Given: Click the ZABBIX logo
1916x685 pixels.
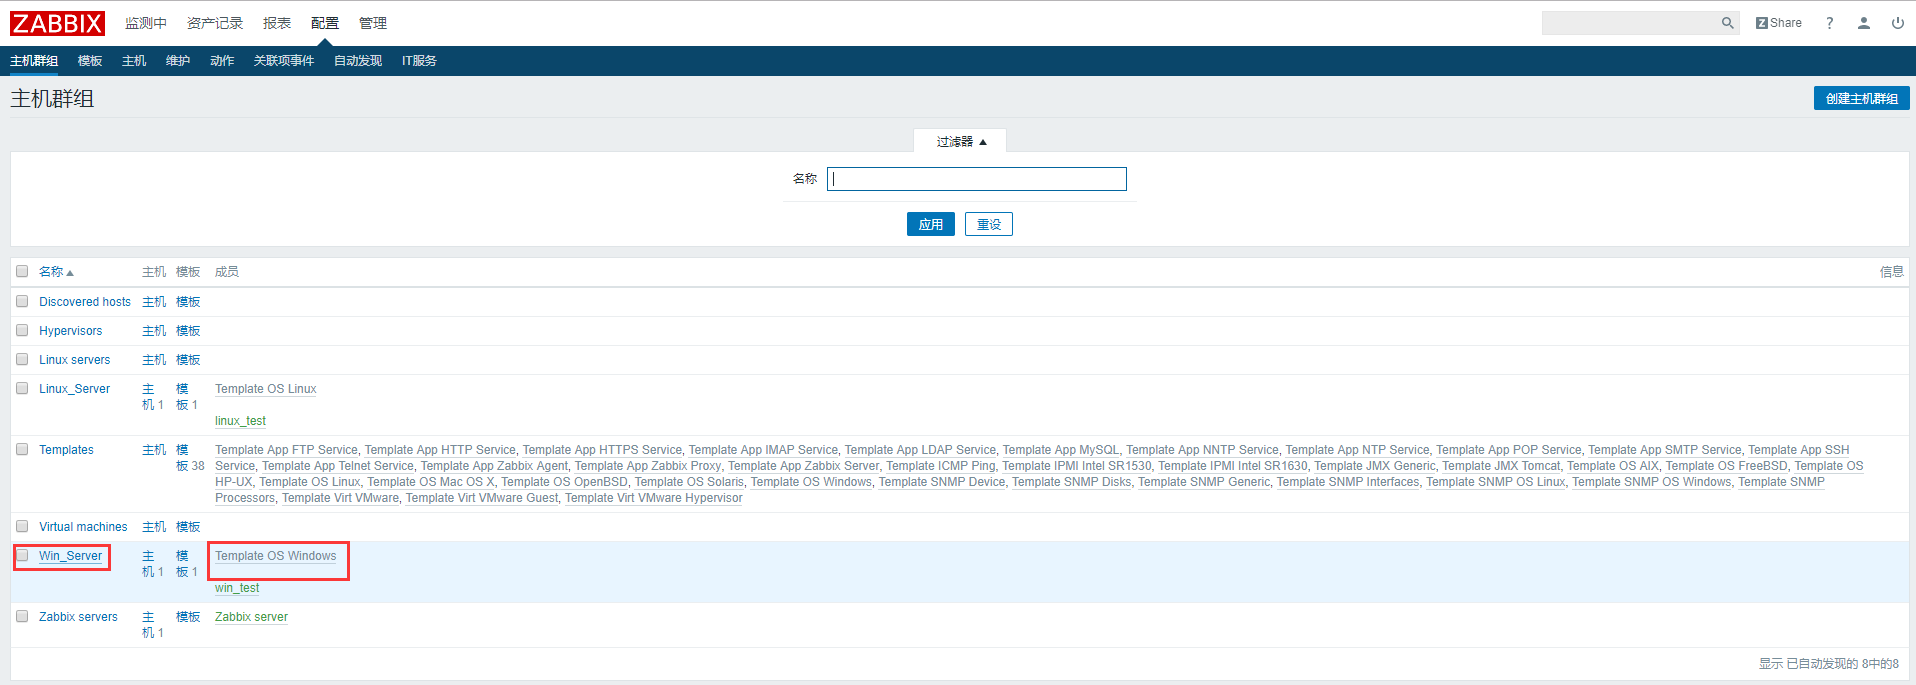Looking at the screenshot, I should [x=57, y=23].
